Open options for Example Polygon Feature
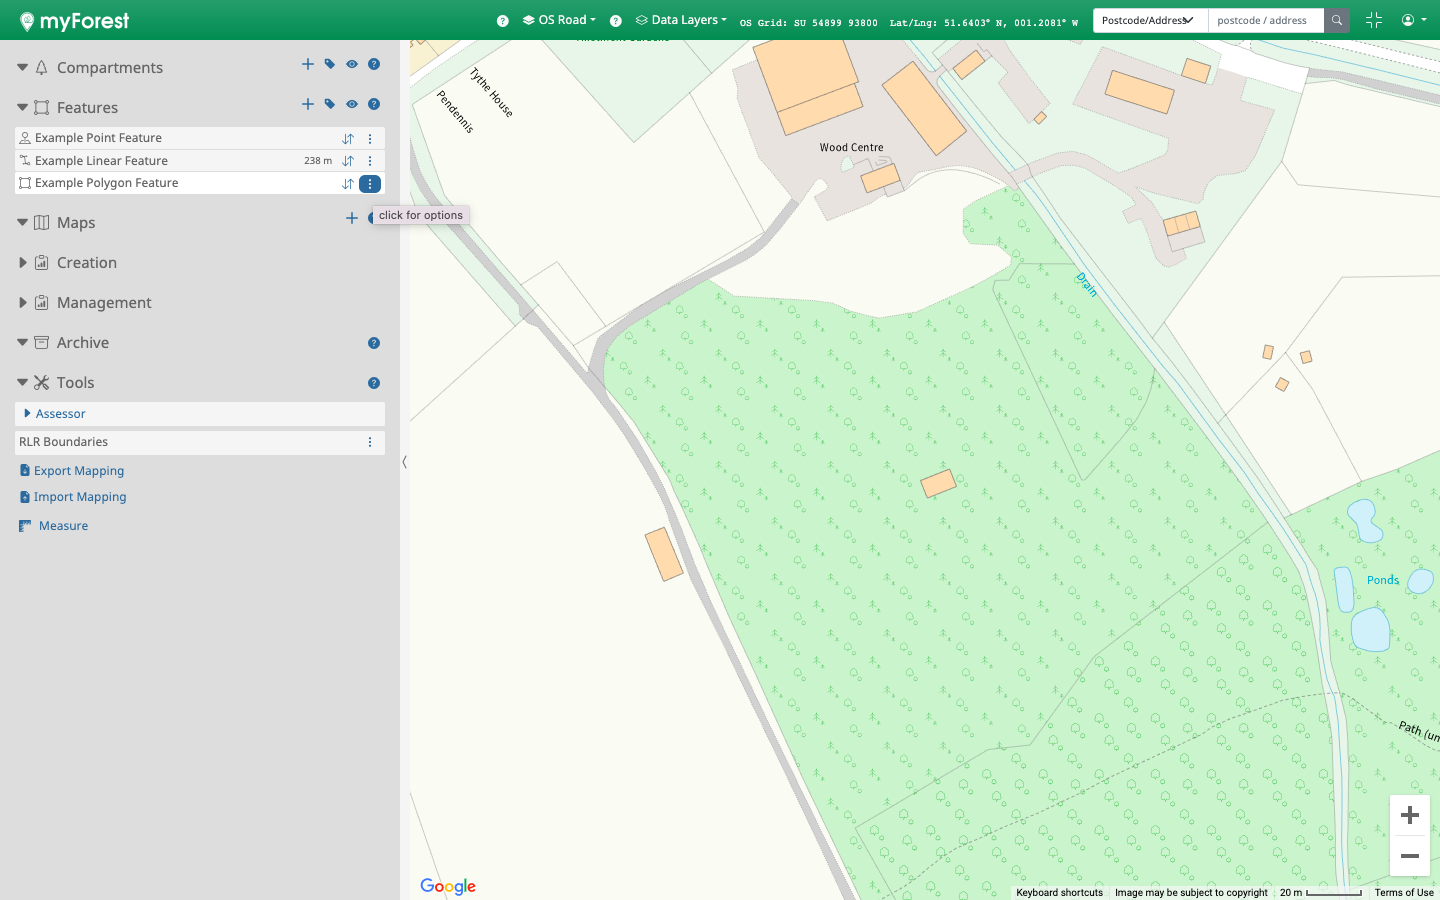 [370, 184]
